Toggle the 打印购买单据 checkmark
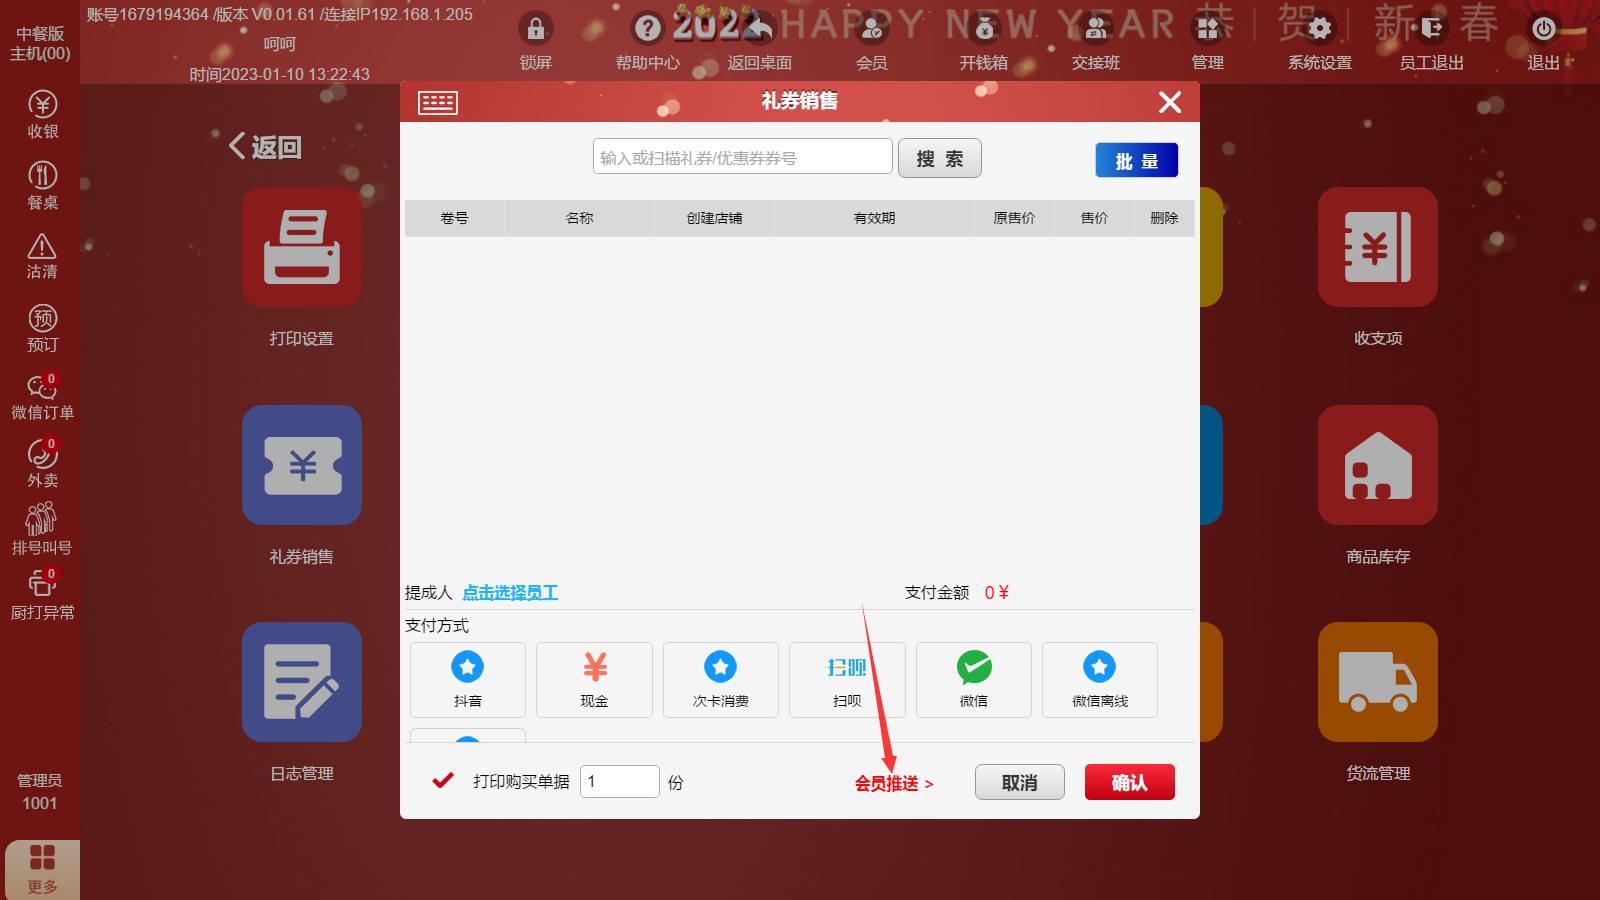1600x900 pixels. (x=443, y=781)
